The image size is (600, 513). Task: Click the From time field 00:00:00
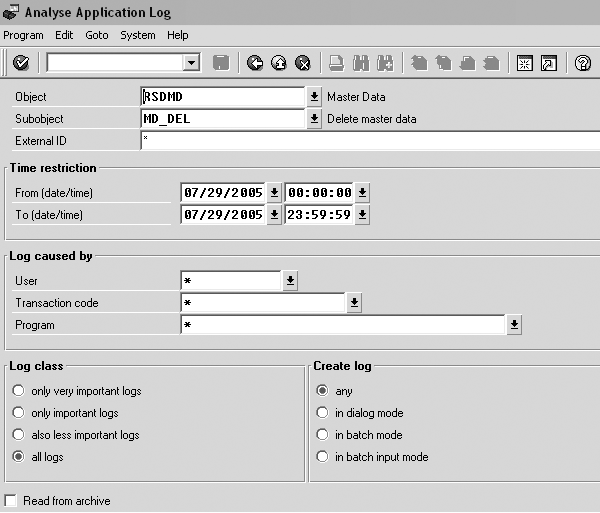(319, 192)
